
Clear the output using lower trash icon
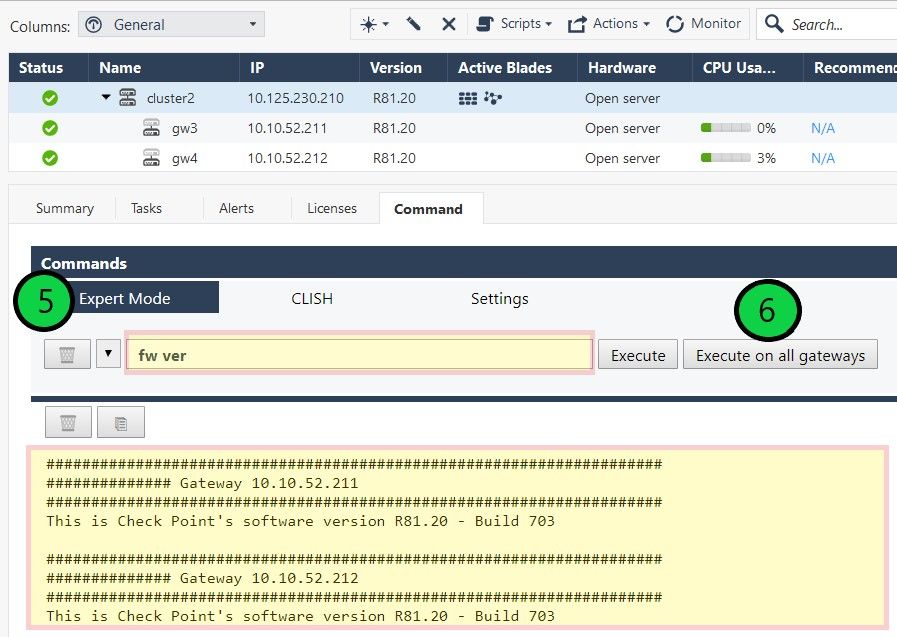[67, 422]
